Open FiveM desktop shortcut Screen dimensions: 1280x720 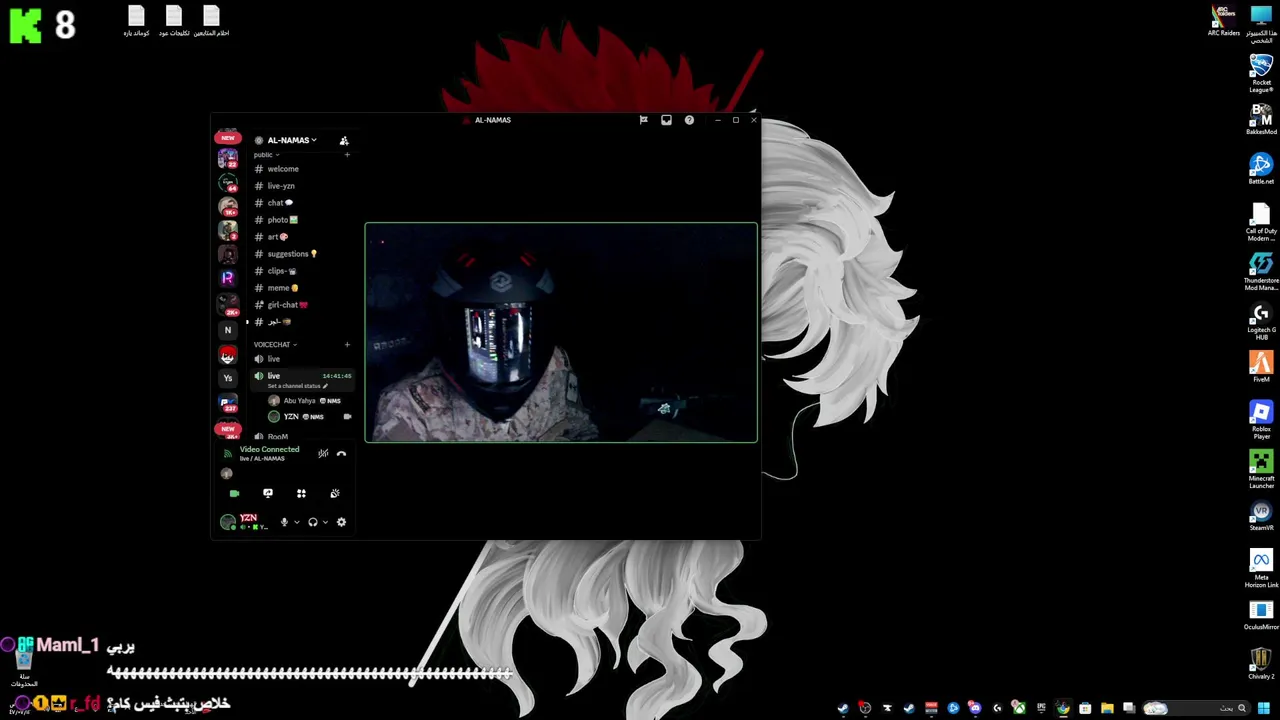1261,367
